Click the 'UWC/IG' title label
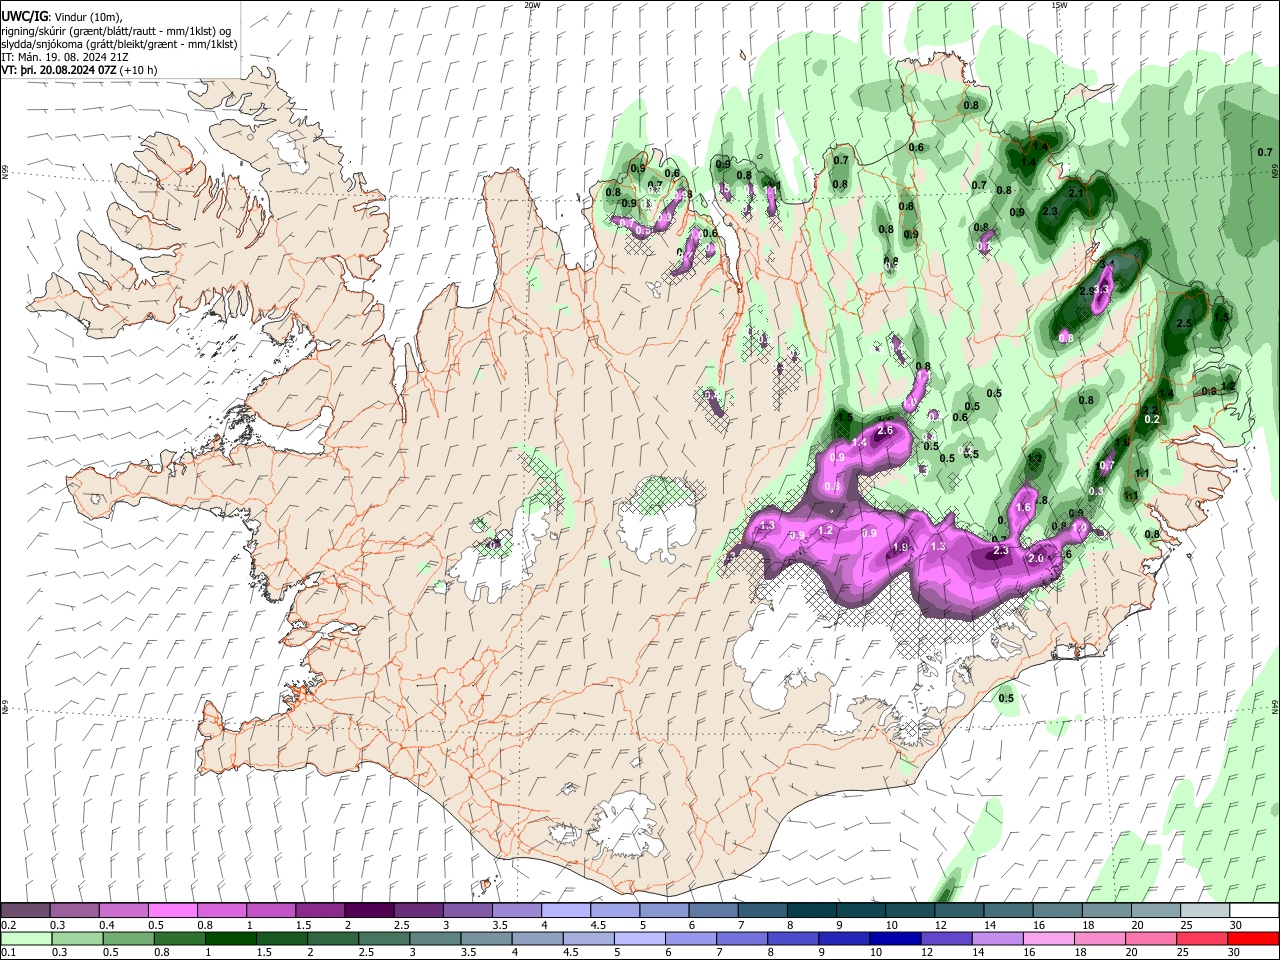The height and width of the screenshot is (960, 1280). 25,16
